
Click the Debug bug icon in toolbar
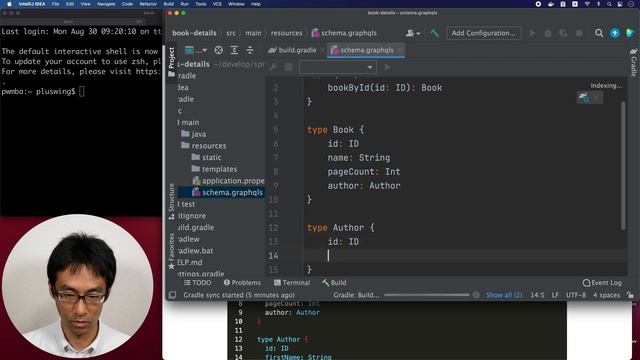point(548,33)
